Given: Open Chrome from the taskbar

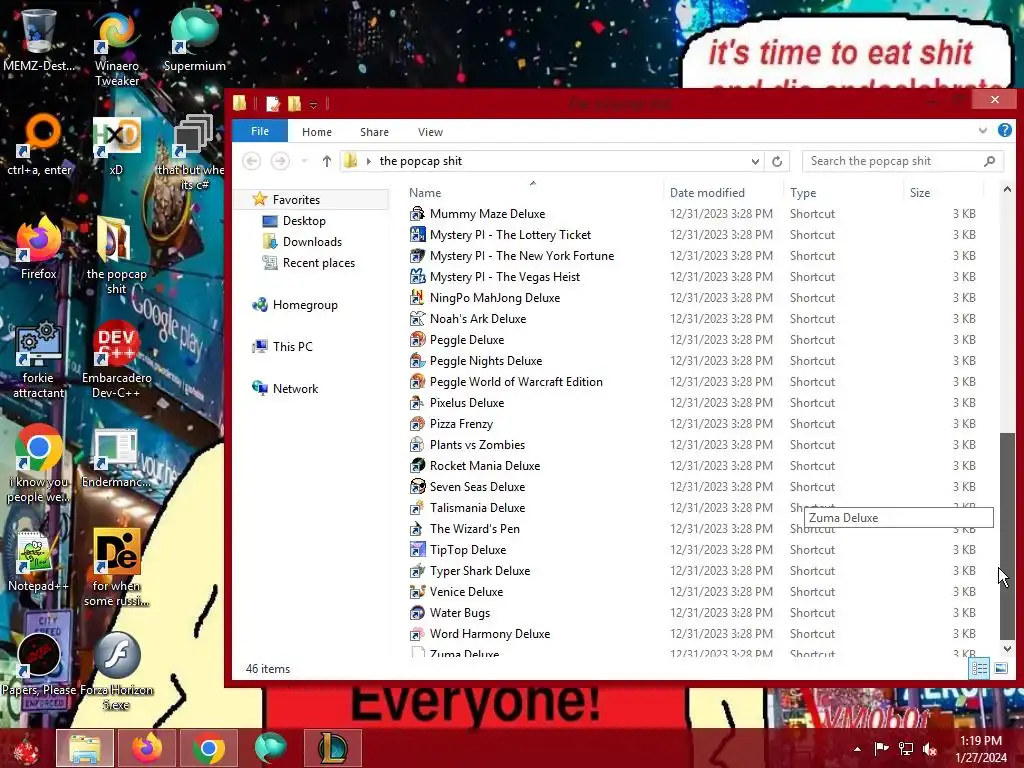Looking at the screenshot, I should (x=208, y=748).
